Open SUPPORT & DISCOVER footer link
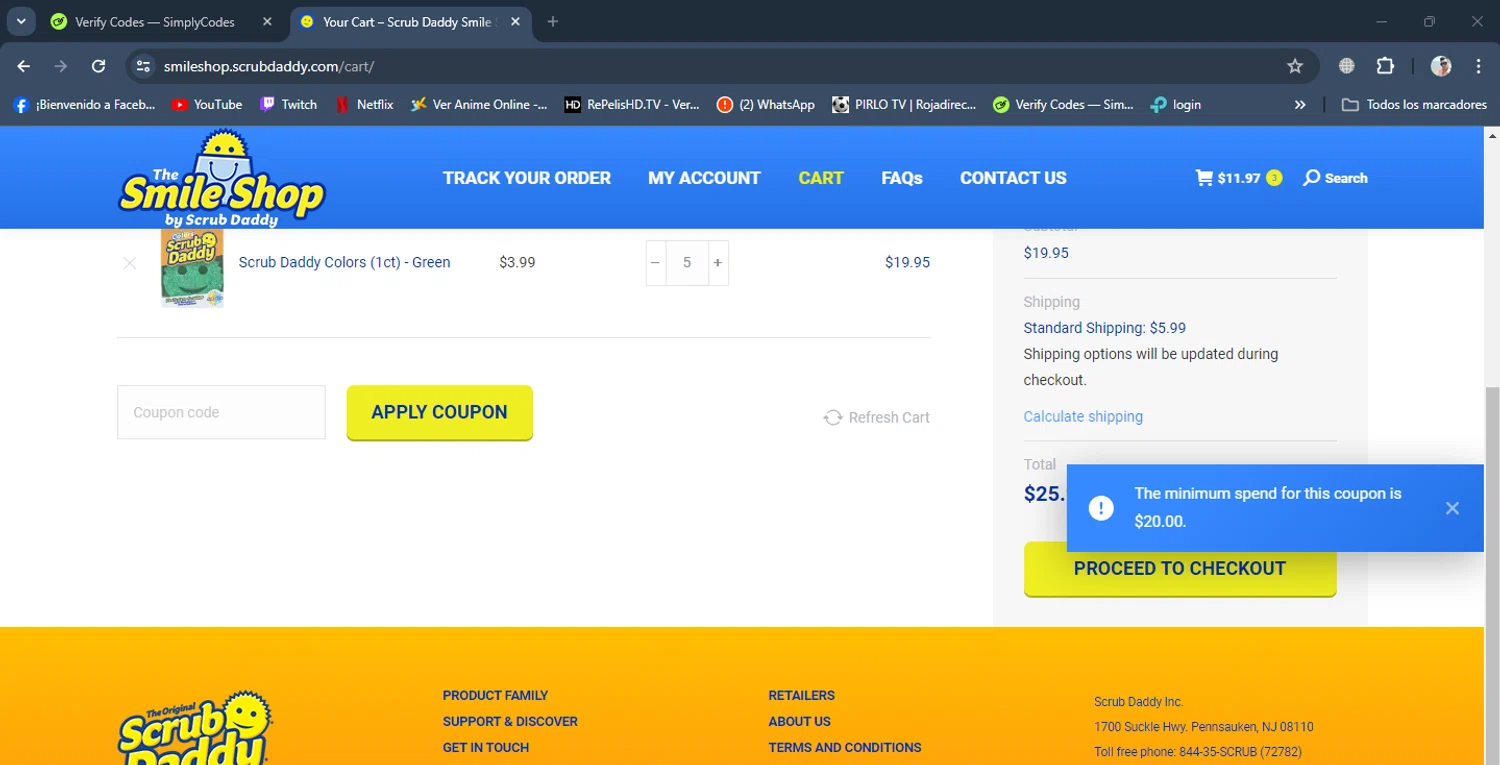This screenshot has height=765, width=1500. coord(510,721)
